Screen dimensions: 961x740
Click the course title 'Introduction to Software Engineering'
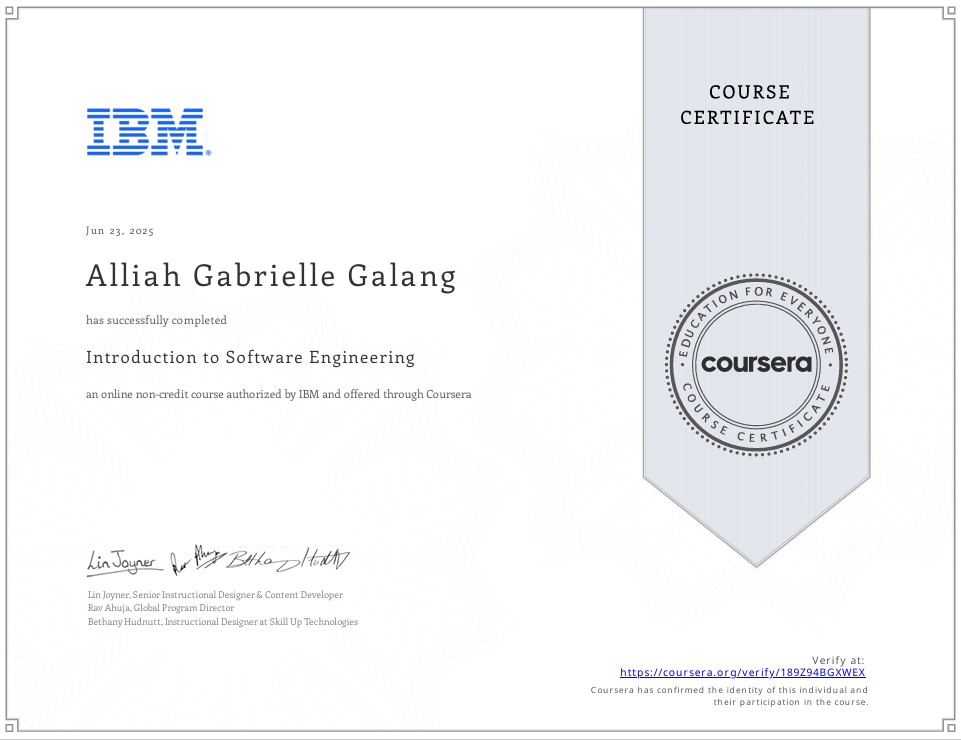pos(250,357)
